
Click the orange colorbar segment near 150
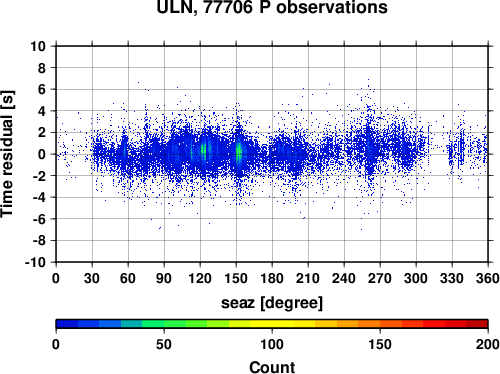[380, 324]
